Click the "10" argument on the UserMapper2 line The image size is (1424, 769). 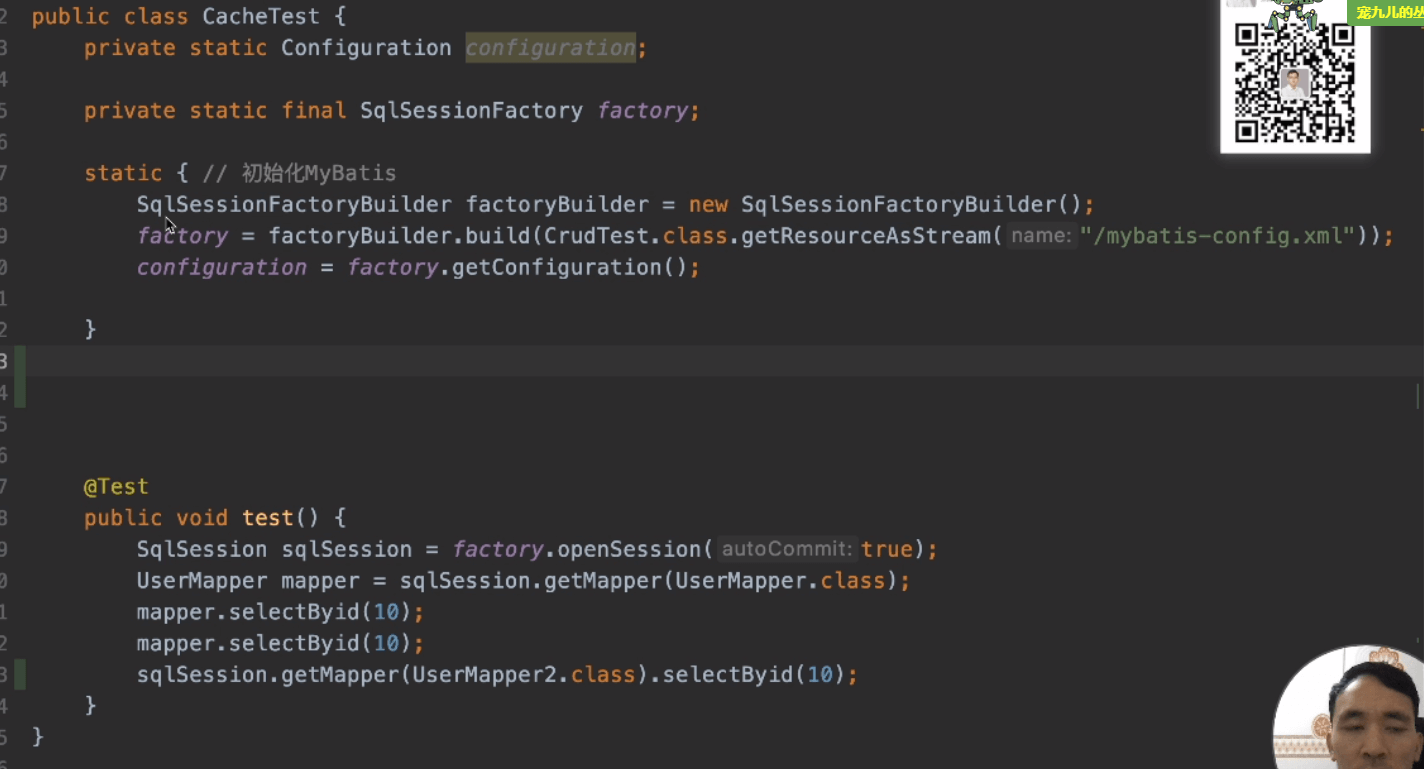819,675
